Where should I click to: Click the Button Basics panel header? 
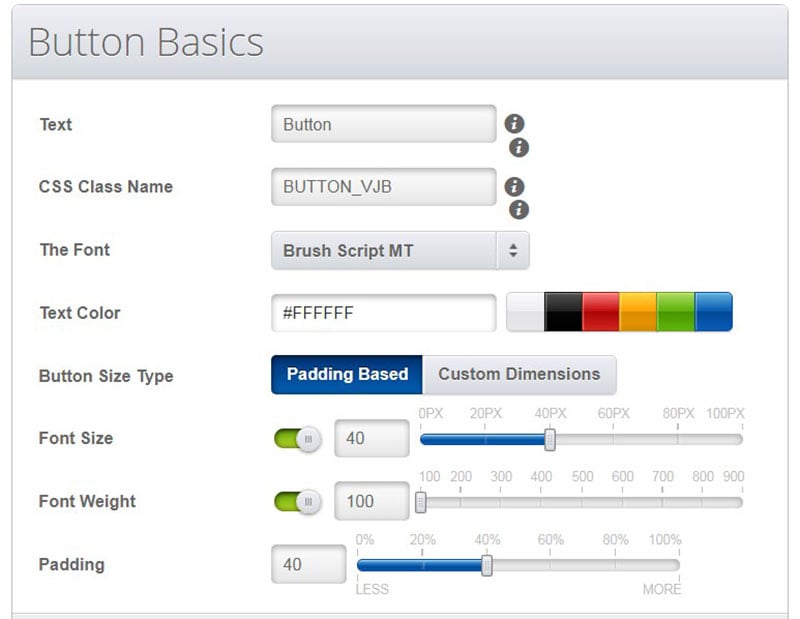[x=400, y=42]
